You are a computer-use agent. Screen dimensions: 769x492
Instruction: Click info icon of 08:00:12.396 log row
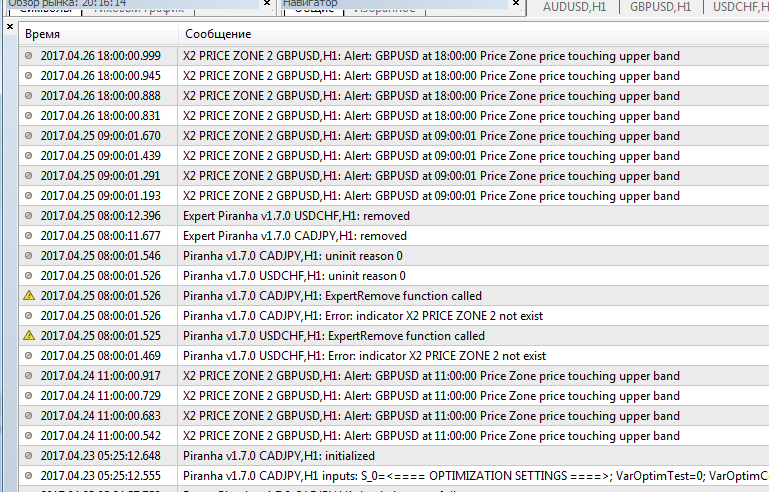pos(28,216)
